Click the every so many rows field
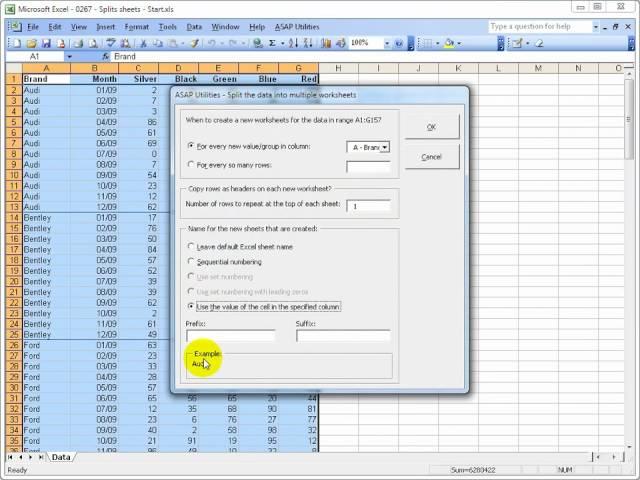This screenshot has height=480, width=640. [x=368, y=167]
